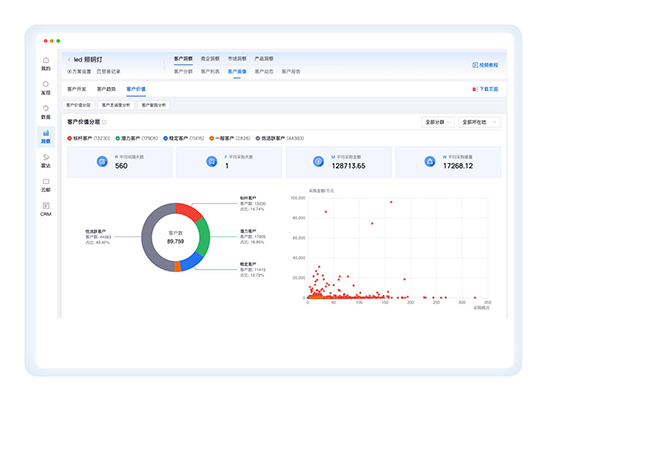Open the active 客户画像 sub-tab

(x=237, y=72)
